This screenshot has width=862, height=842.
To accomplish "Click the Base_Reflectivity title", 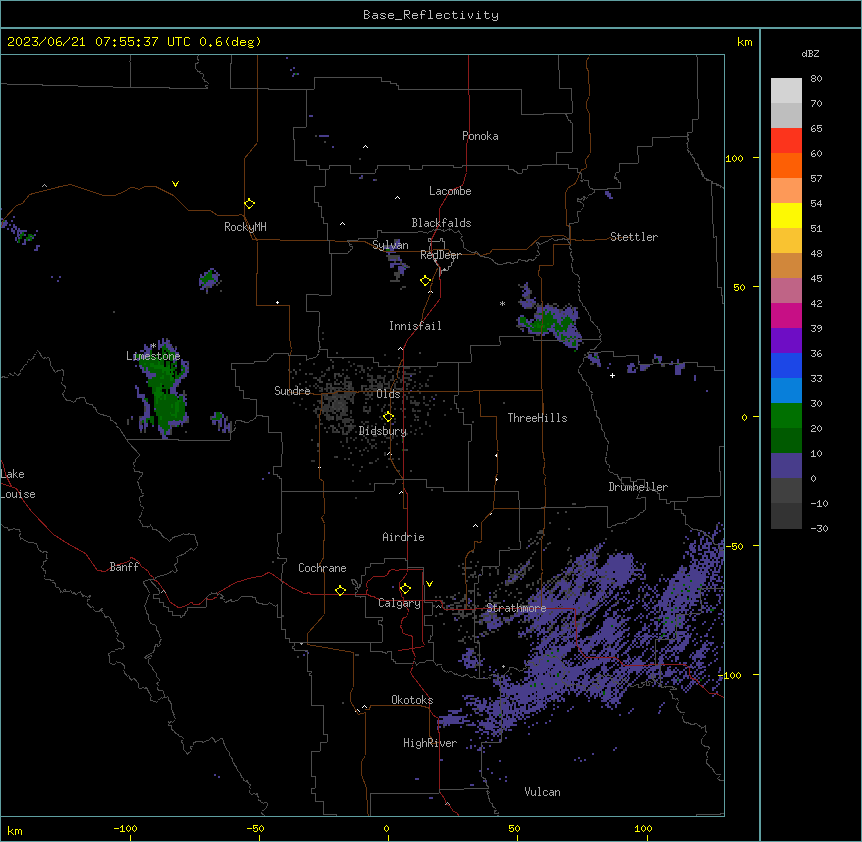I will (431, 15).
